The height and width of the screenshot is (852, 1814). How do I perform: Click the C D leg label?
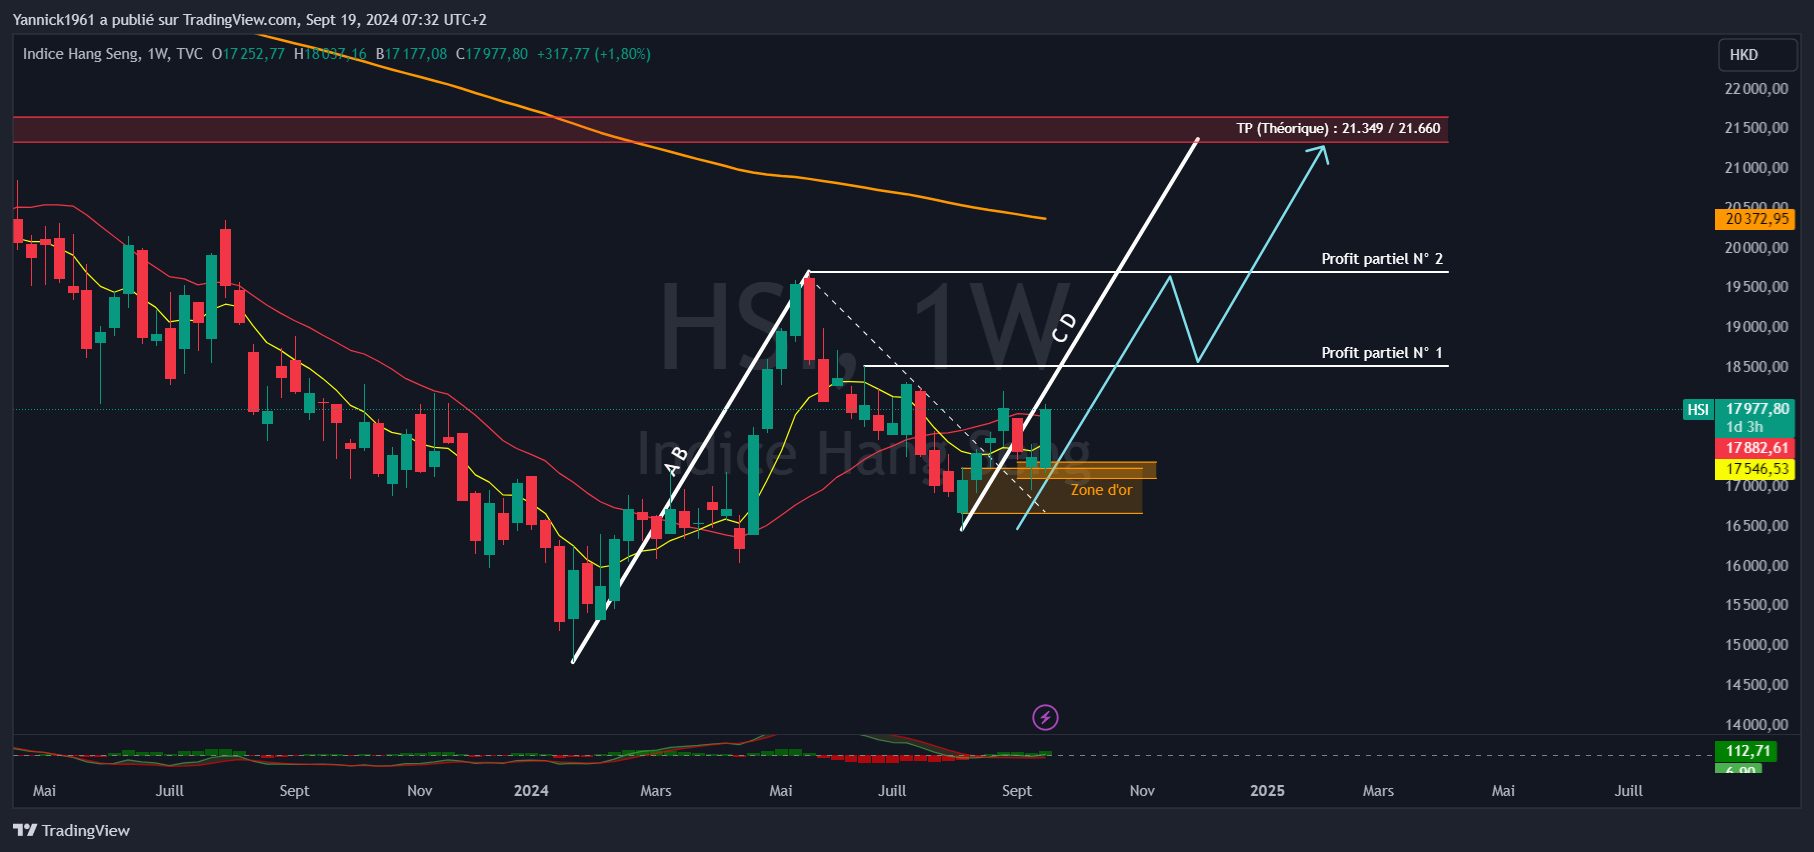pyautogui.click(x=1065, y=327)
